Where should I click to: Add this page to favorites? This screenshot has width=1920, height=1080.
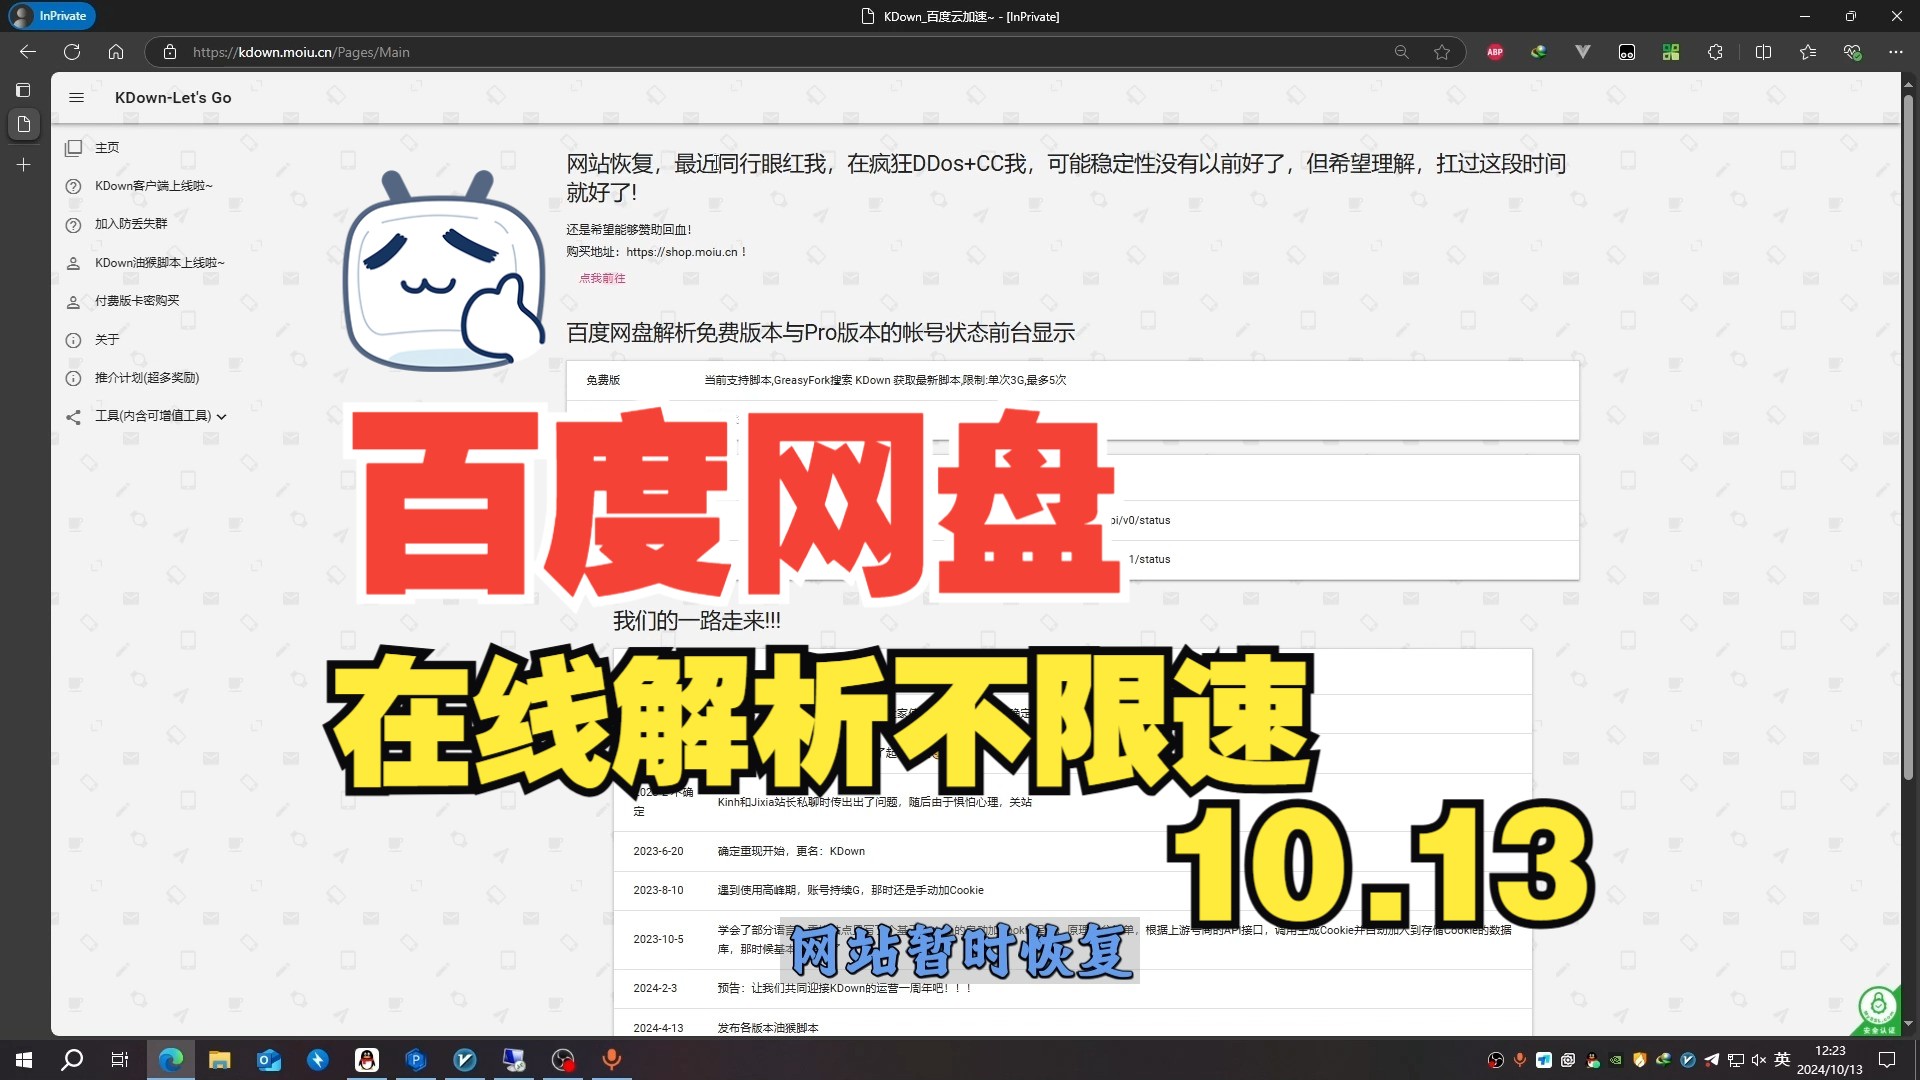coord(1441,52)
